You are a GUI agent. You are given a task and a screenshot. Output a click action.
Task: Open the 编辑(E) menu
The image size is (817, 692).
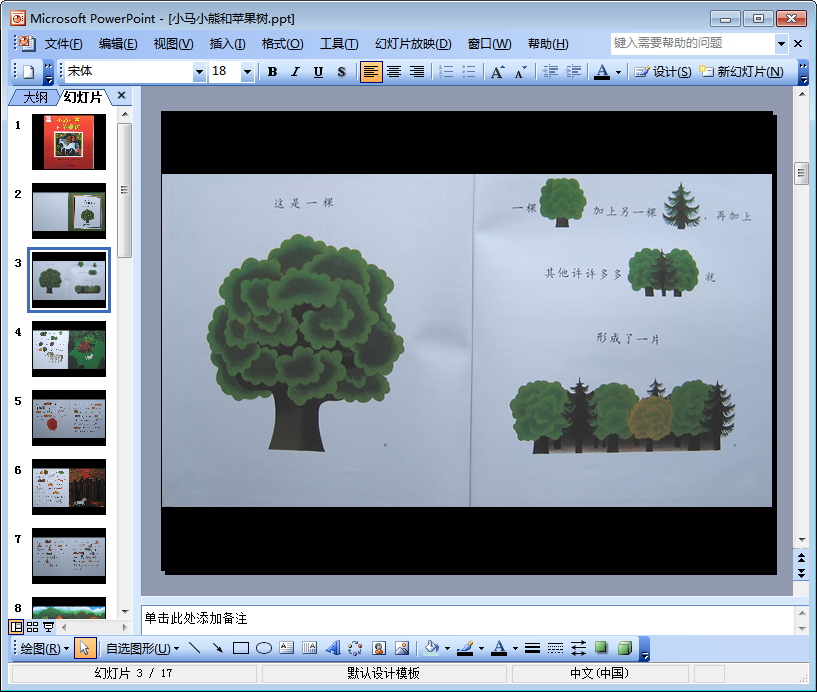point(118,44)
